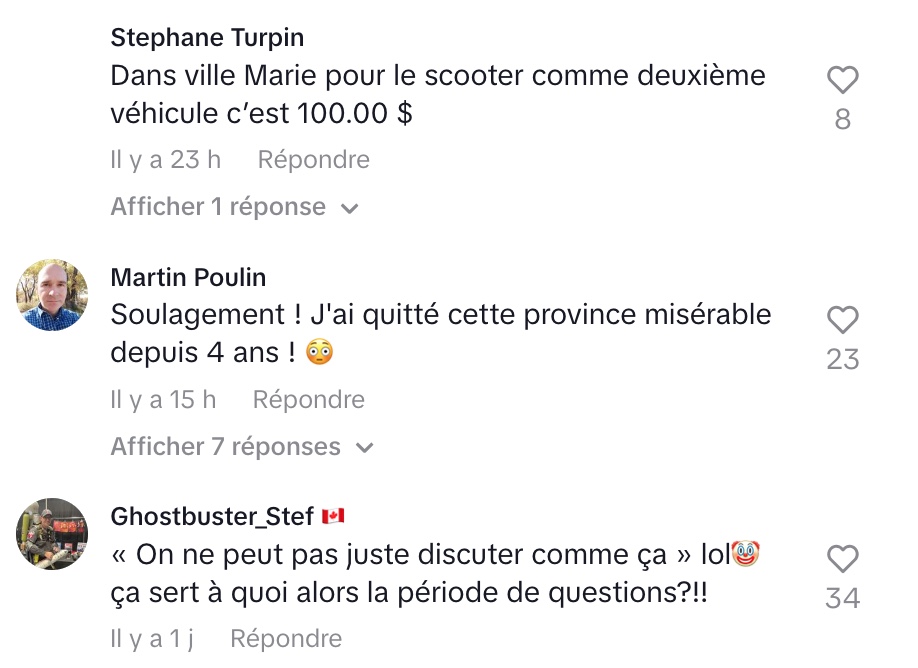Open Martin Poulin's username link
Viewport: 918px width, 668px height.
pyautogui.click(x=188, y=278)
